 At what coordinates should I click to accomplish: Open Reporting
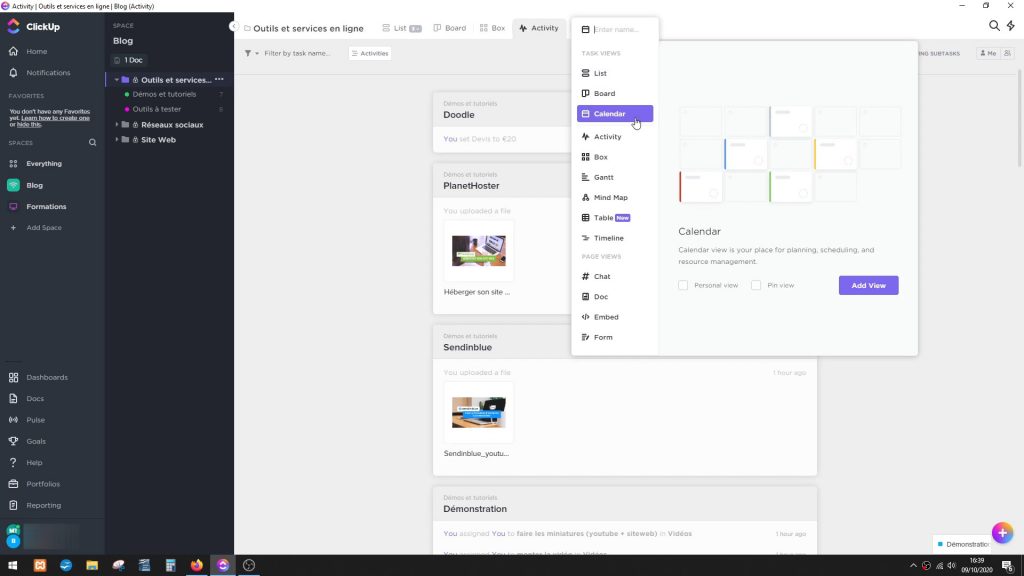[43, 505]
